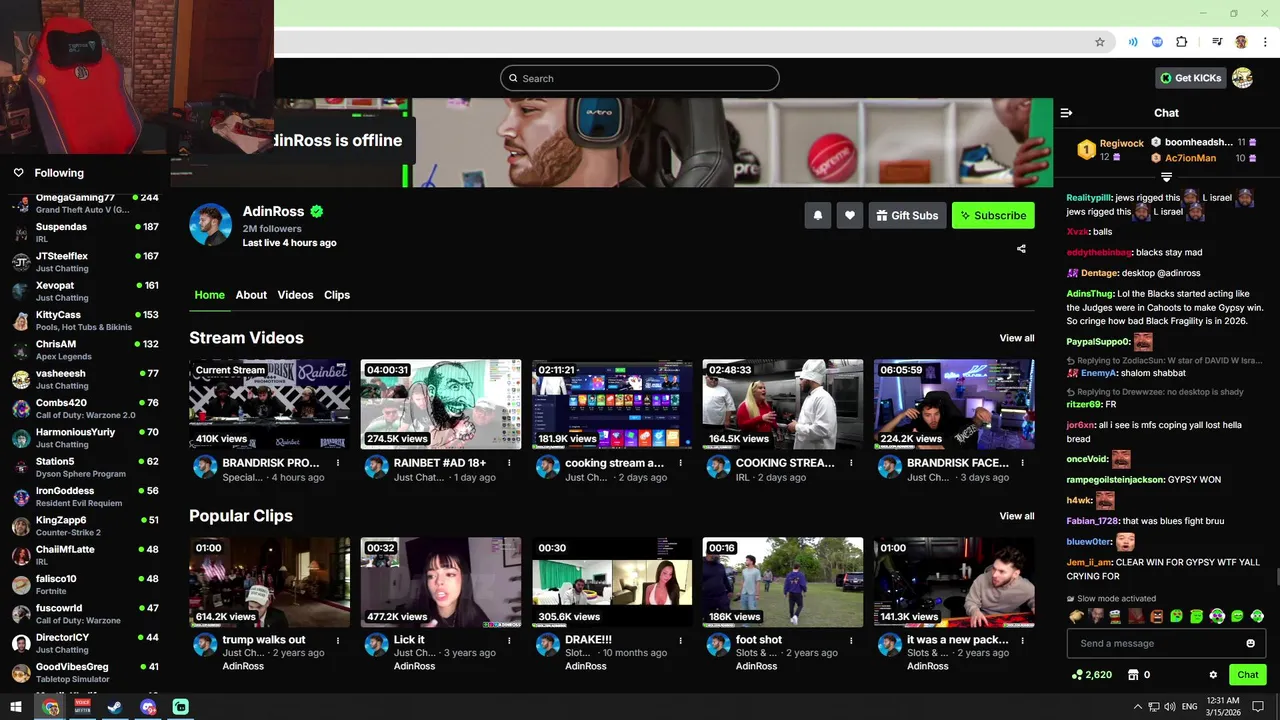
Task: Open options menu for RAINBET #AD 18+ video
Action: [x=509, y=463]
